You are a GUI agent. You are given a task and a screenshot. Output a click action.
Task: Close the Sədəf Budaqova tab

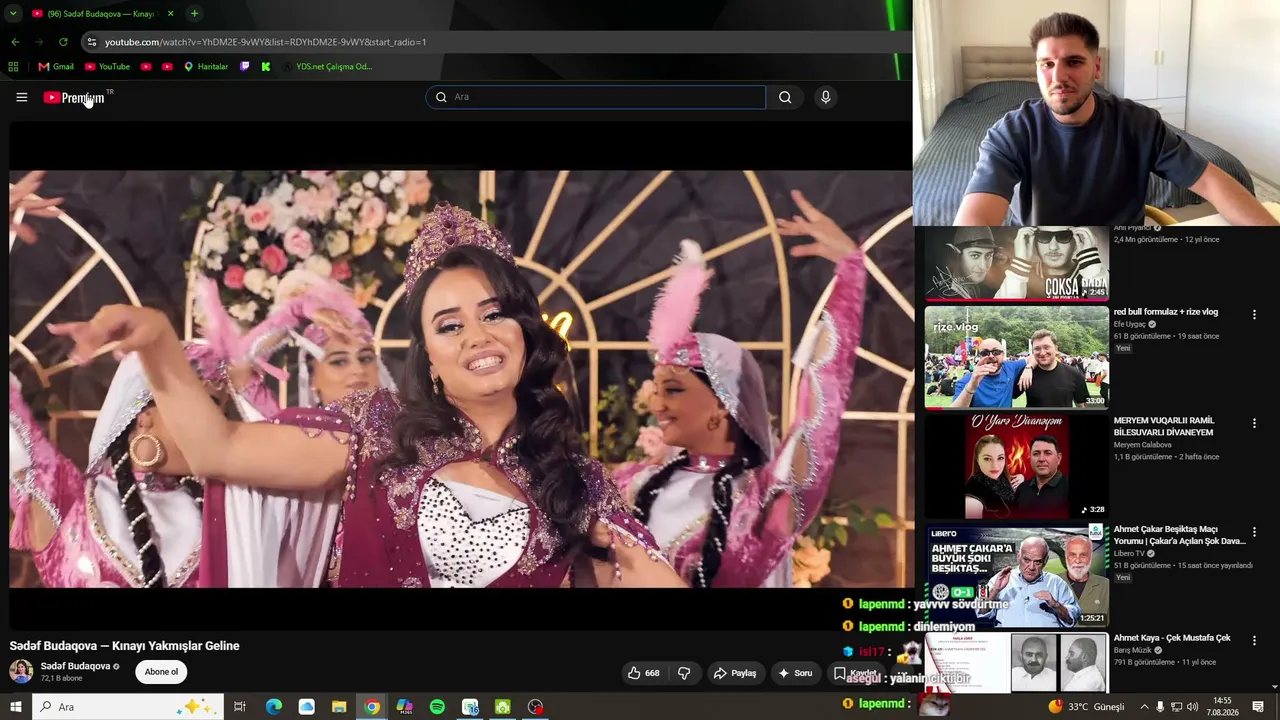170,13
